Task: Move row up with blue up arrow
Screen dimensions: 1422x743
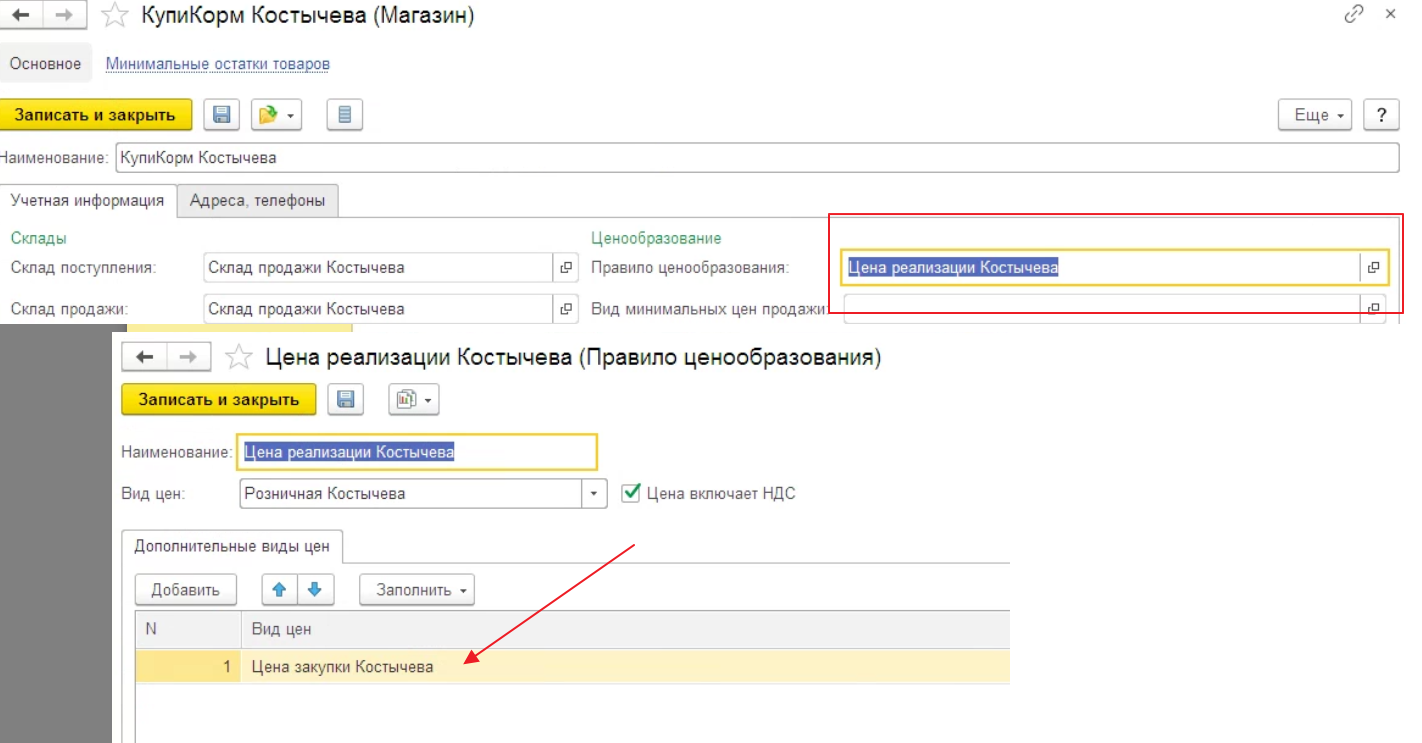Action: click(280, 590)
